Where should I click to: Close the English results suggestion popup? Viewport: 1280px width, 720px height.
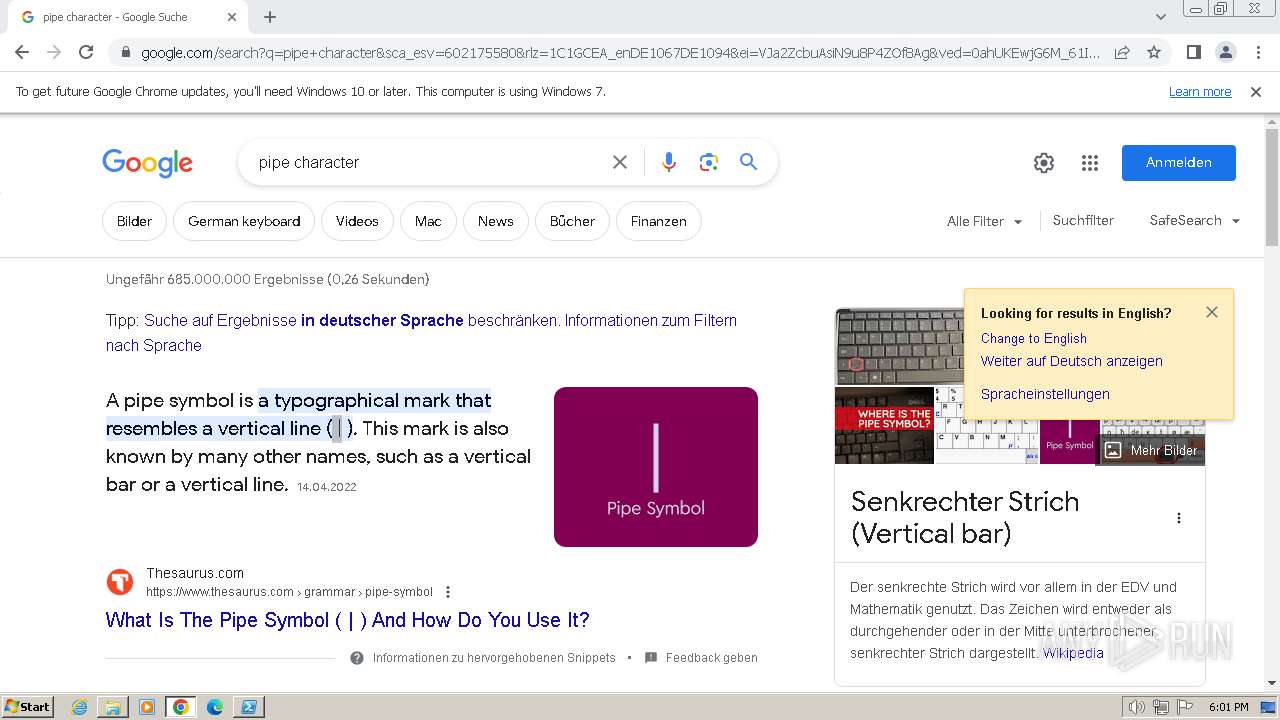coord(1212,312)
